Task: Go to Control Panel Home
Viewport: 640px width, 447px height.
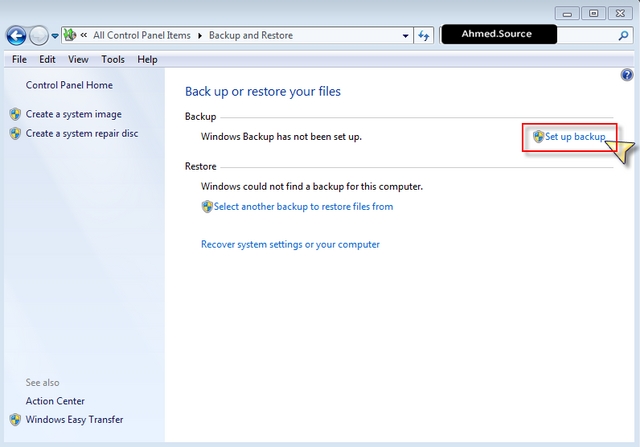Action: point(69,85)
